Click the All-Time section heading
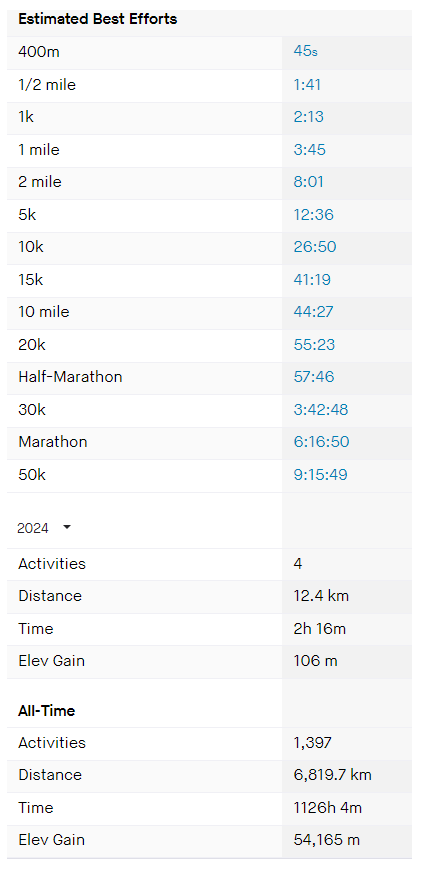This screenshot has width=434, height=870. (x=47, y=711)
